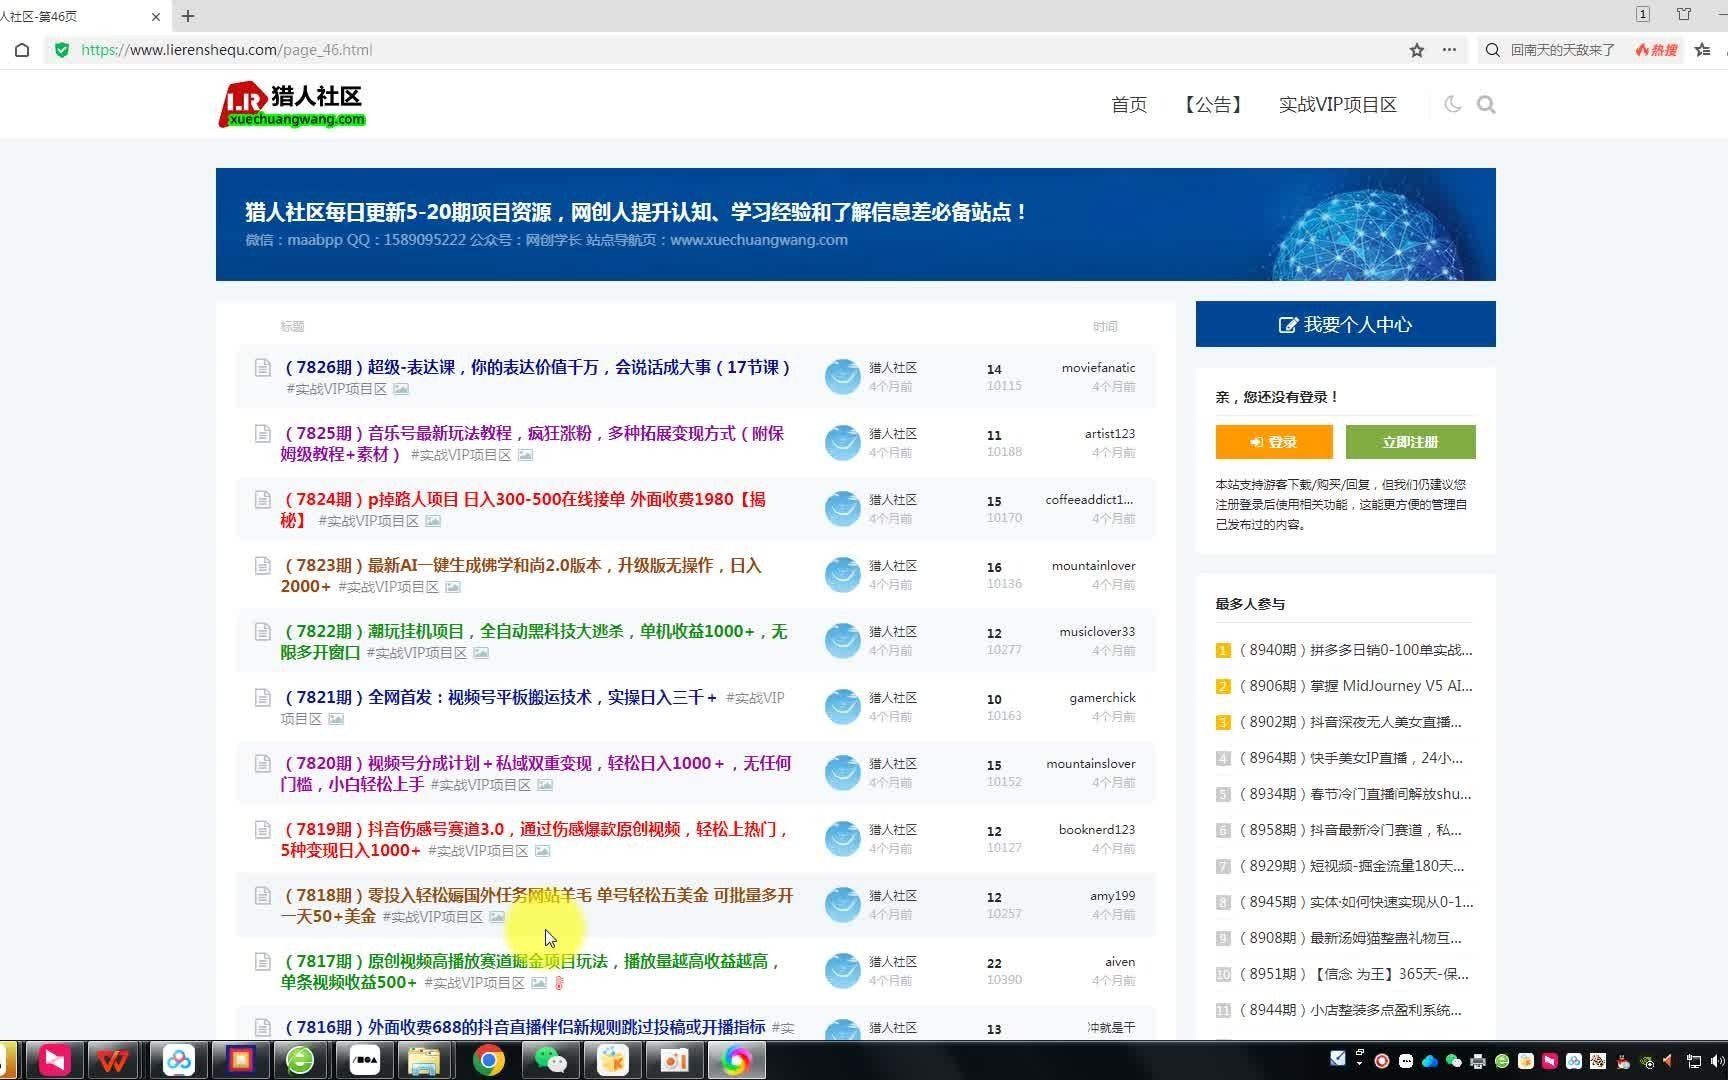The height and width of the screenshot is (1080, 1728).
Task: Click the network icon in the system tray
Action: (1693, 1061)
